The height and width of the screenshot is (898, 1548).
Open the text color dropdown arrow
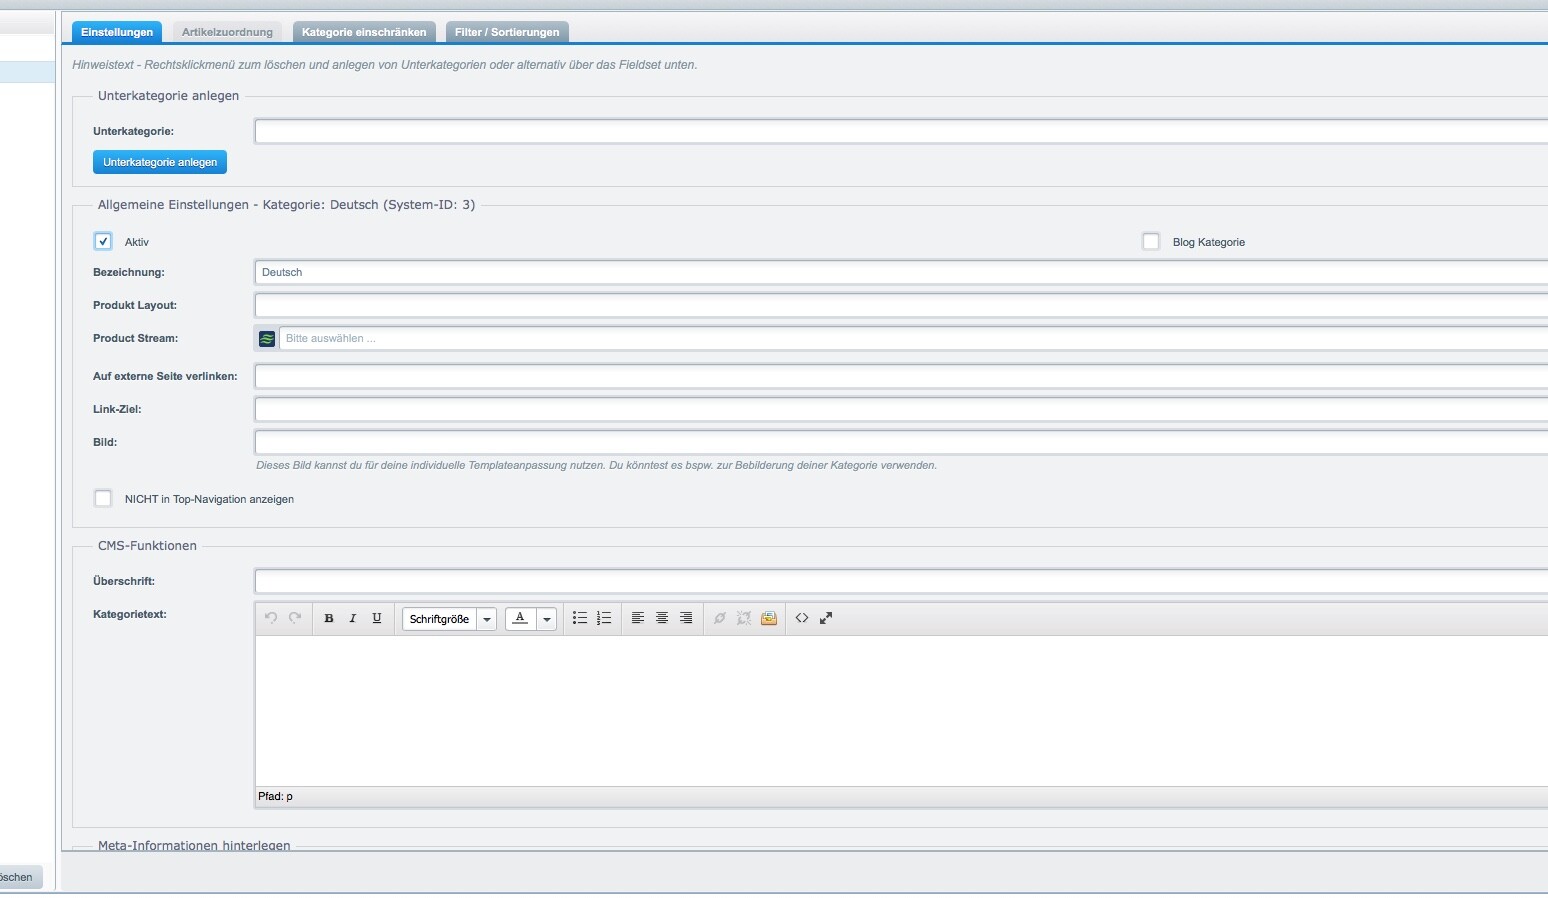coord(547,619)
